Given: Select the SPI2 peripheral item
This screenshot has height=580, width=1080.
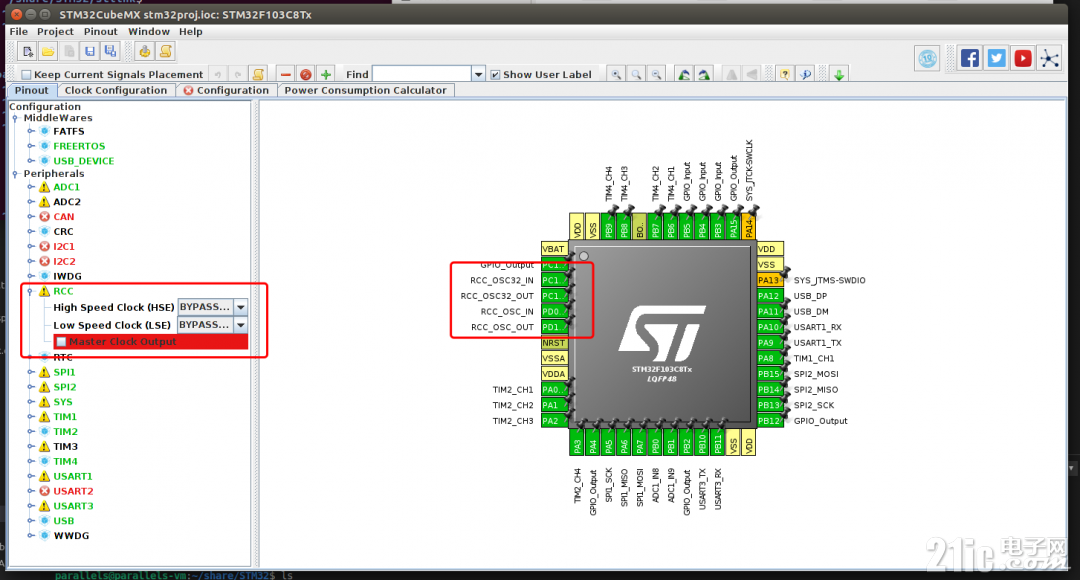Looking at the screenshot, I should (65, 387).
